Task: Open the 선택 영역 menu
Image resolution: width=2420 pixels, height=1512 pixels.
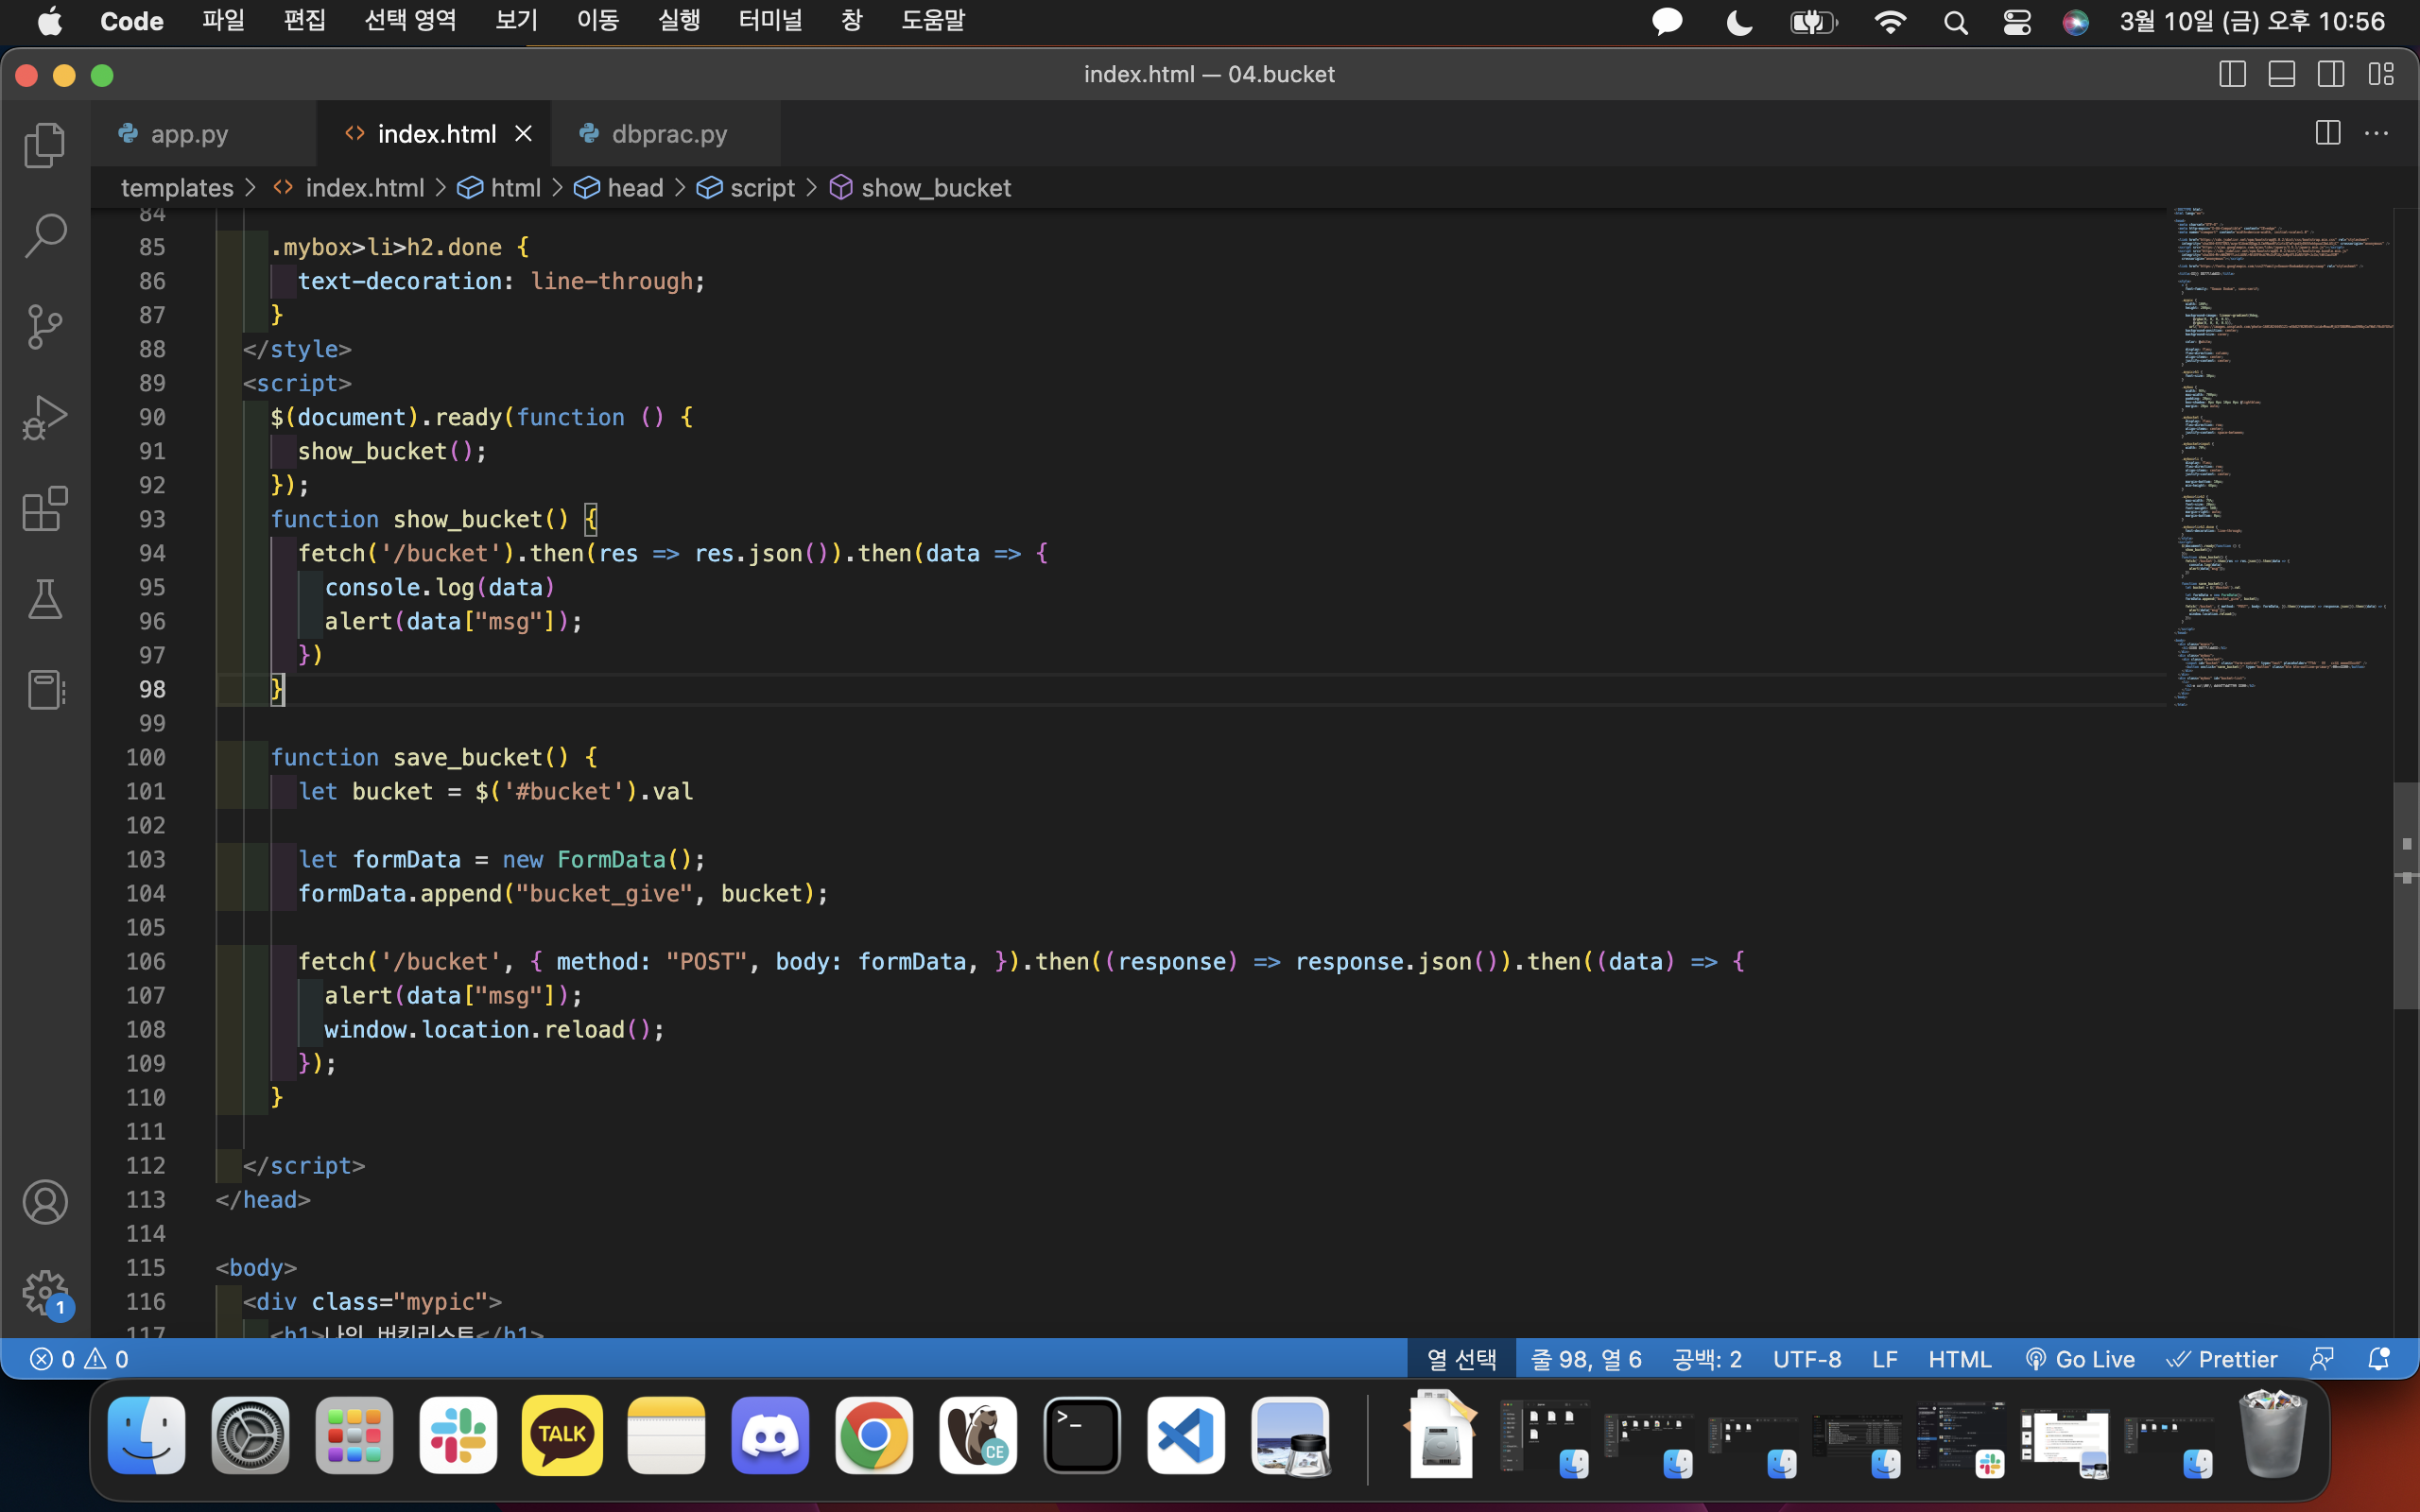Action: point(410,21)
